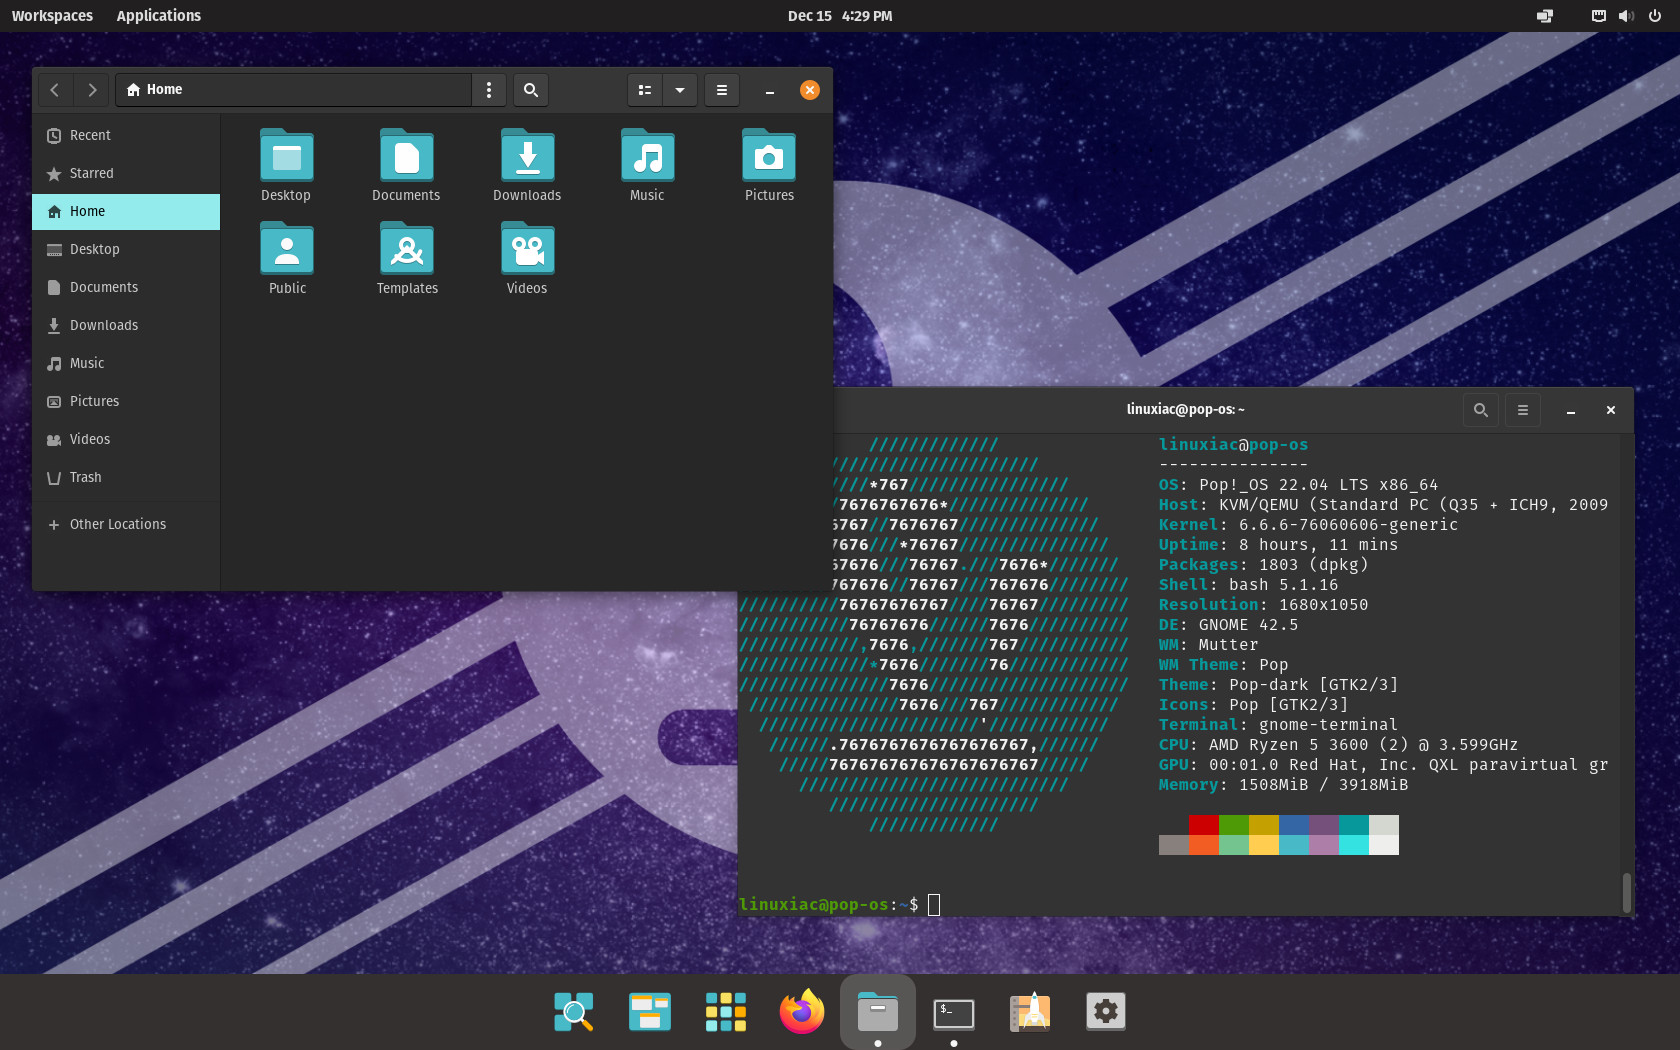The height and width of the screenshot is (1050, 1680).
Task: Go forward in Files navigation
Action: [x=92, y=90]
